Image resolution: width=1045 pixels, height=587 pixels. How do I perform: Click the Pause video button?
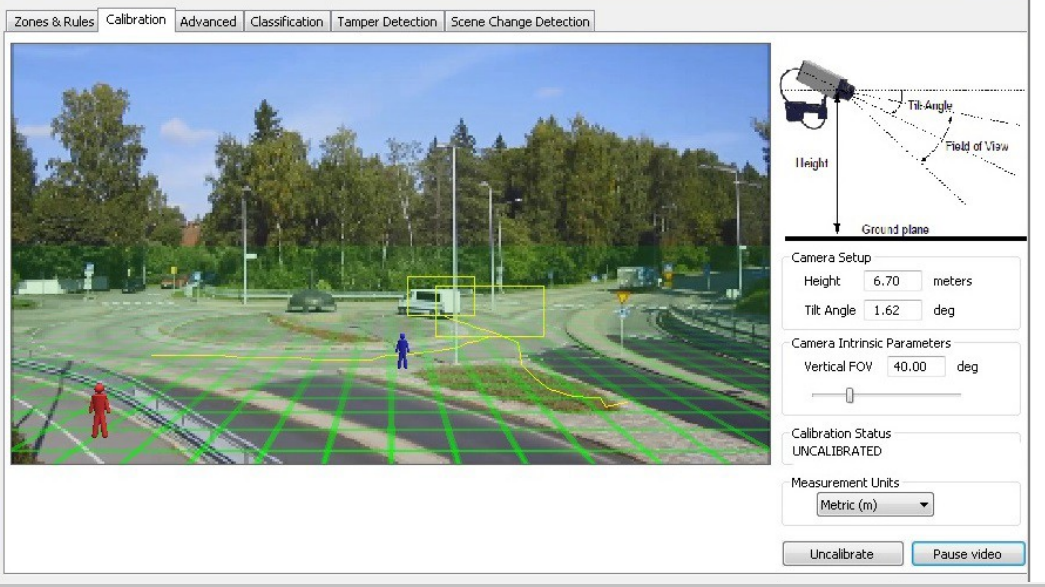(x=967, y=554)
